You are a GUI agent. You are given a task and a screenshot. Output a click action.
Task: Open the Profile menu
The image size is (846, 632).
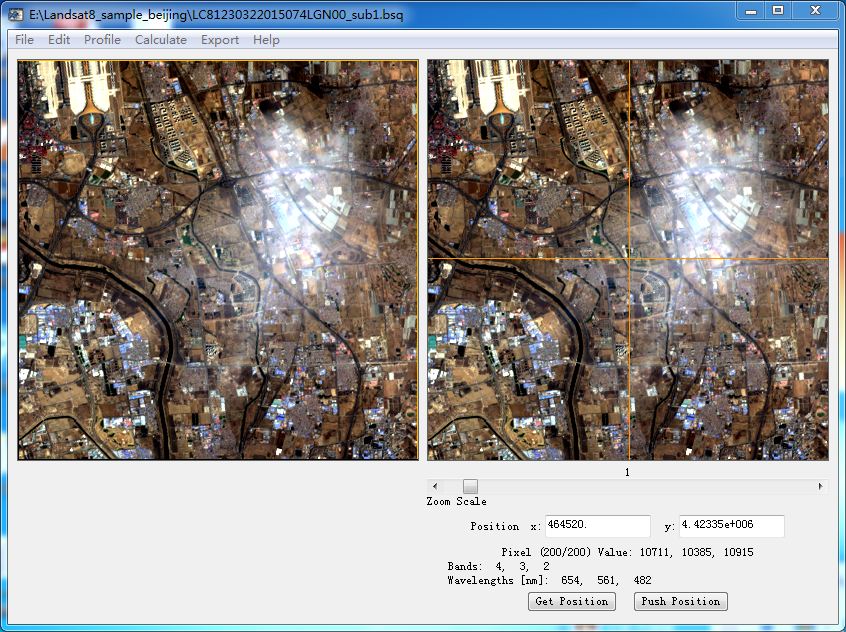click(102, 40)
